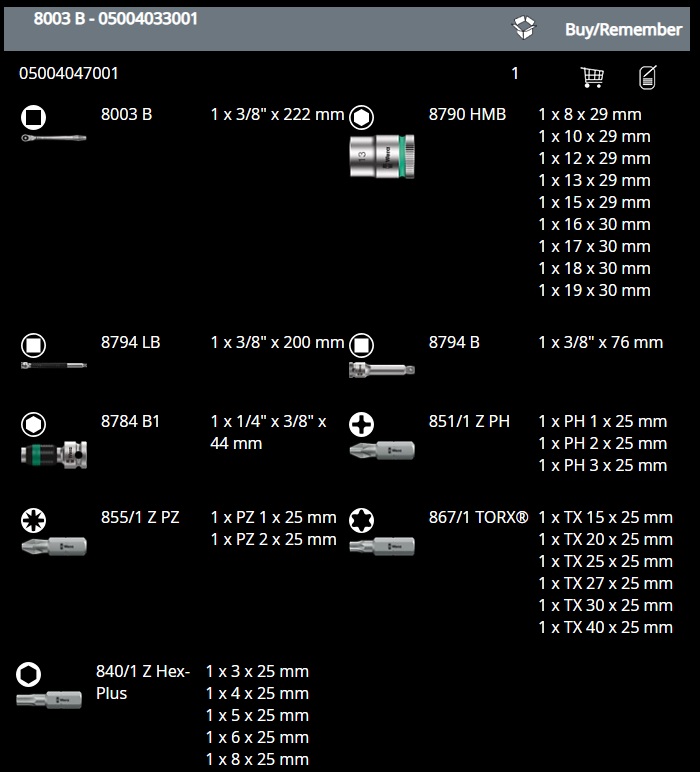Viewport: 700px width, 772px height.
Task: Open the 867/1 TORX bit image
Action: coord(382,546)
